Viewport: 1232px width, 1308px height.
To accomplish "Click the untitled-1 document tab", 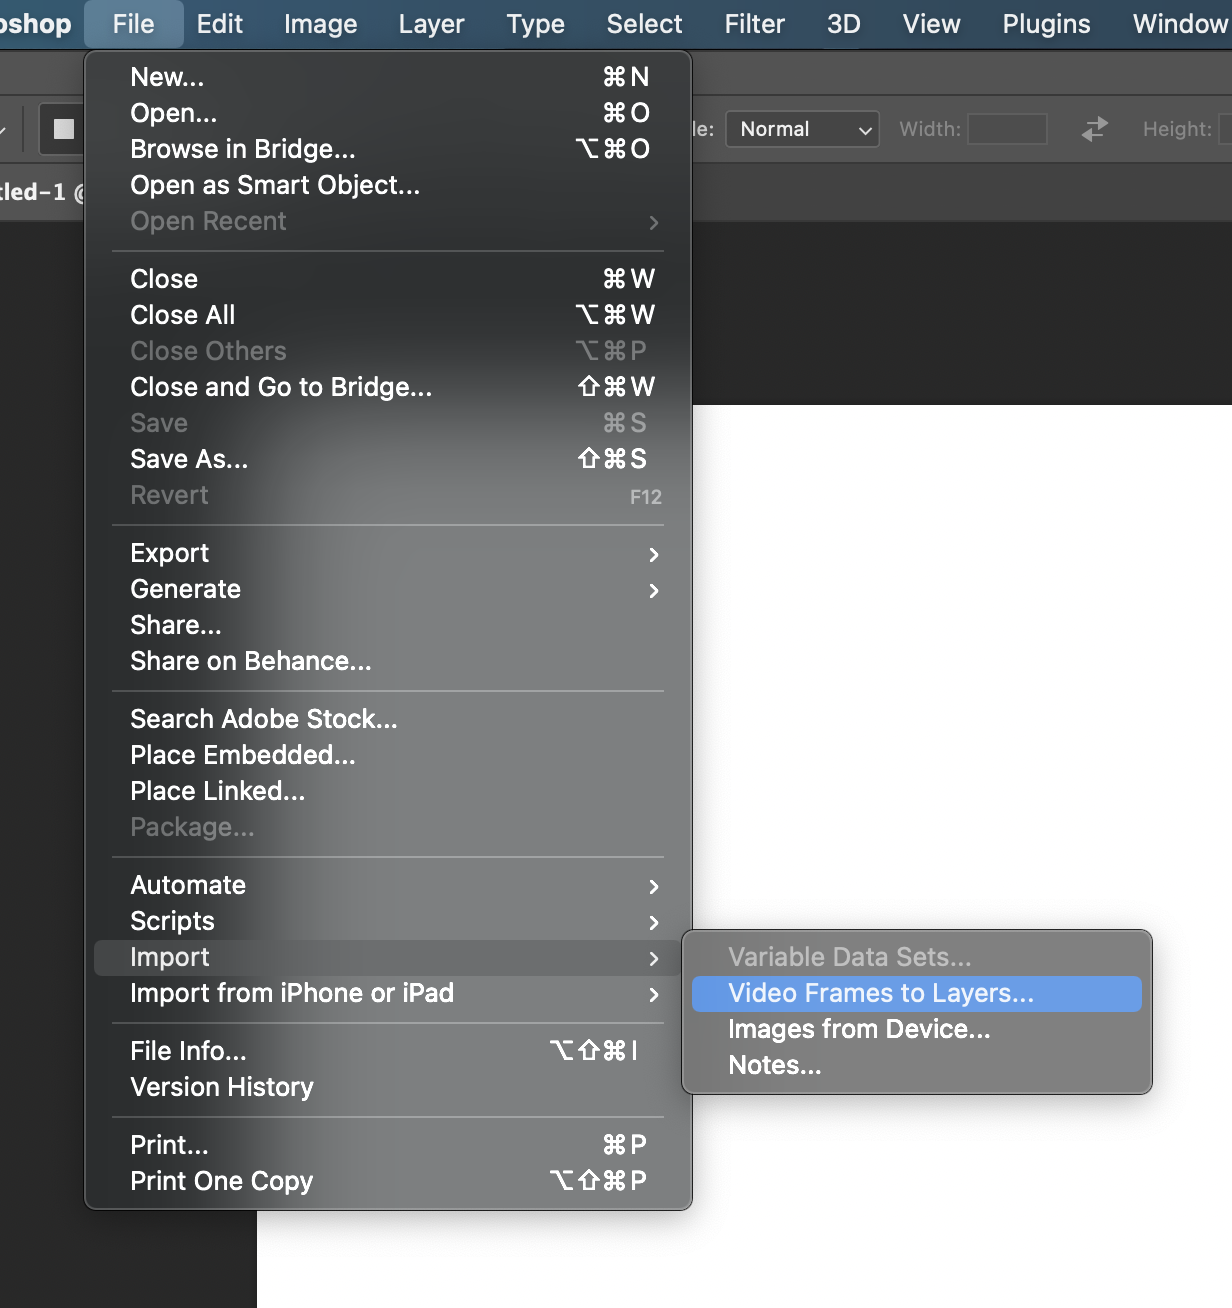I will click(42, 192).
